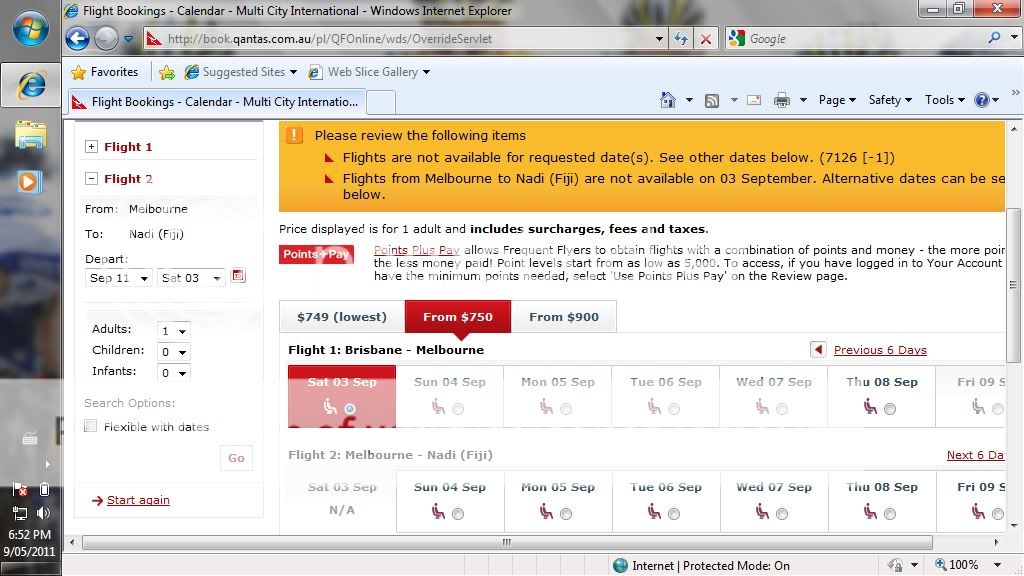
Task: Expand the Flight 1 section
Action: pyautogui.click(x=91, y=147)
